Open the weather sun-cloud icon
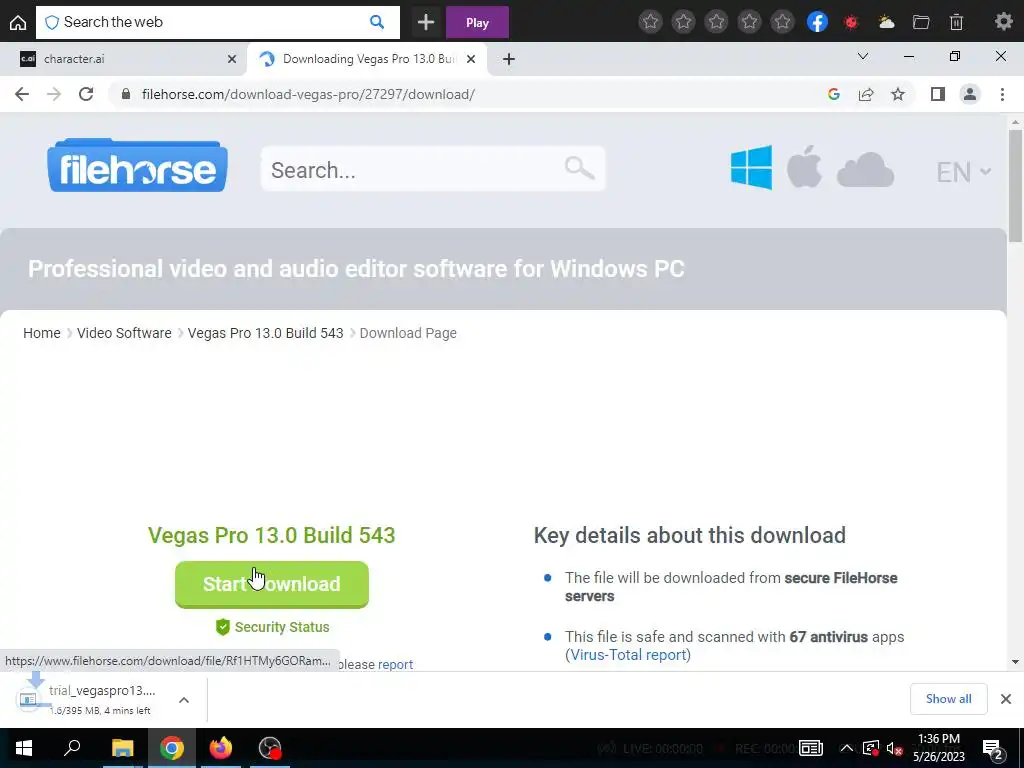The image size is (1024, 768). [x=886, y=22]
